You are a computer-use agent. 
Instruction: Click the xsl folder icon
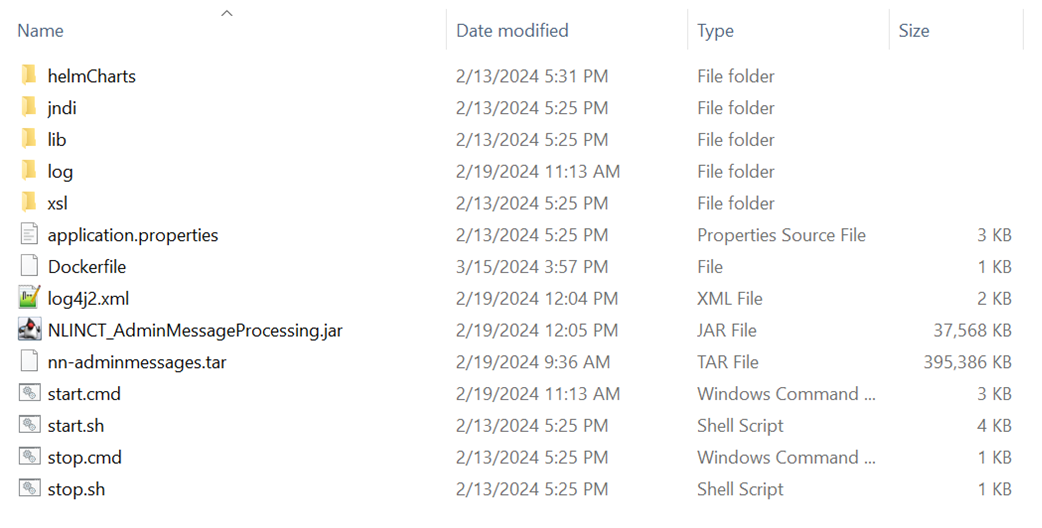(29, 203)
